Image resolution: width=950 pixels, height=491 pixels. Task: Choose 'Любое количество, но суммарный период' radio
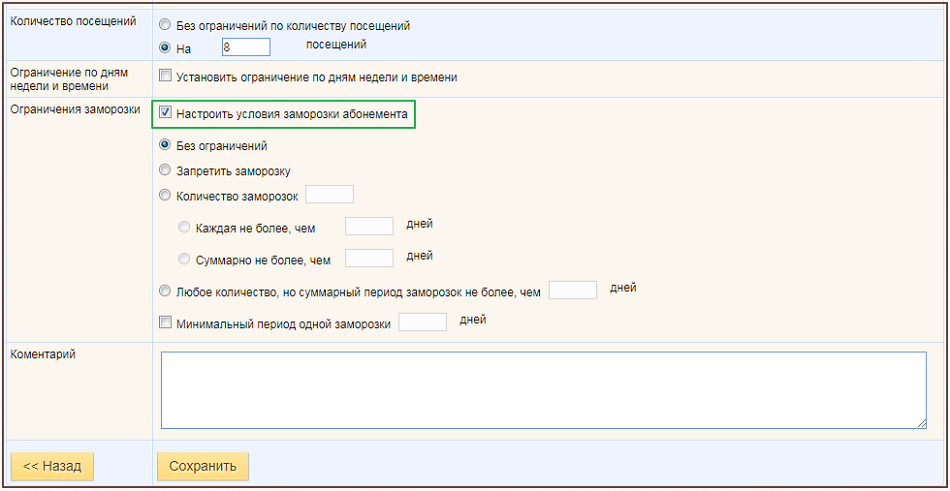pyautogui.click(x=165, y=292)
